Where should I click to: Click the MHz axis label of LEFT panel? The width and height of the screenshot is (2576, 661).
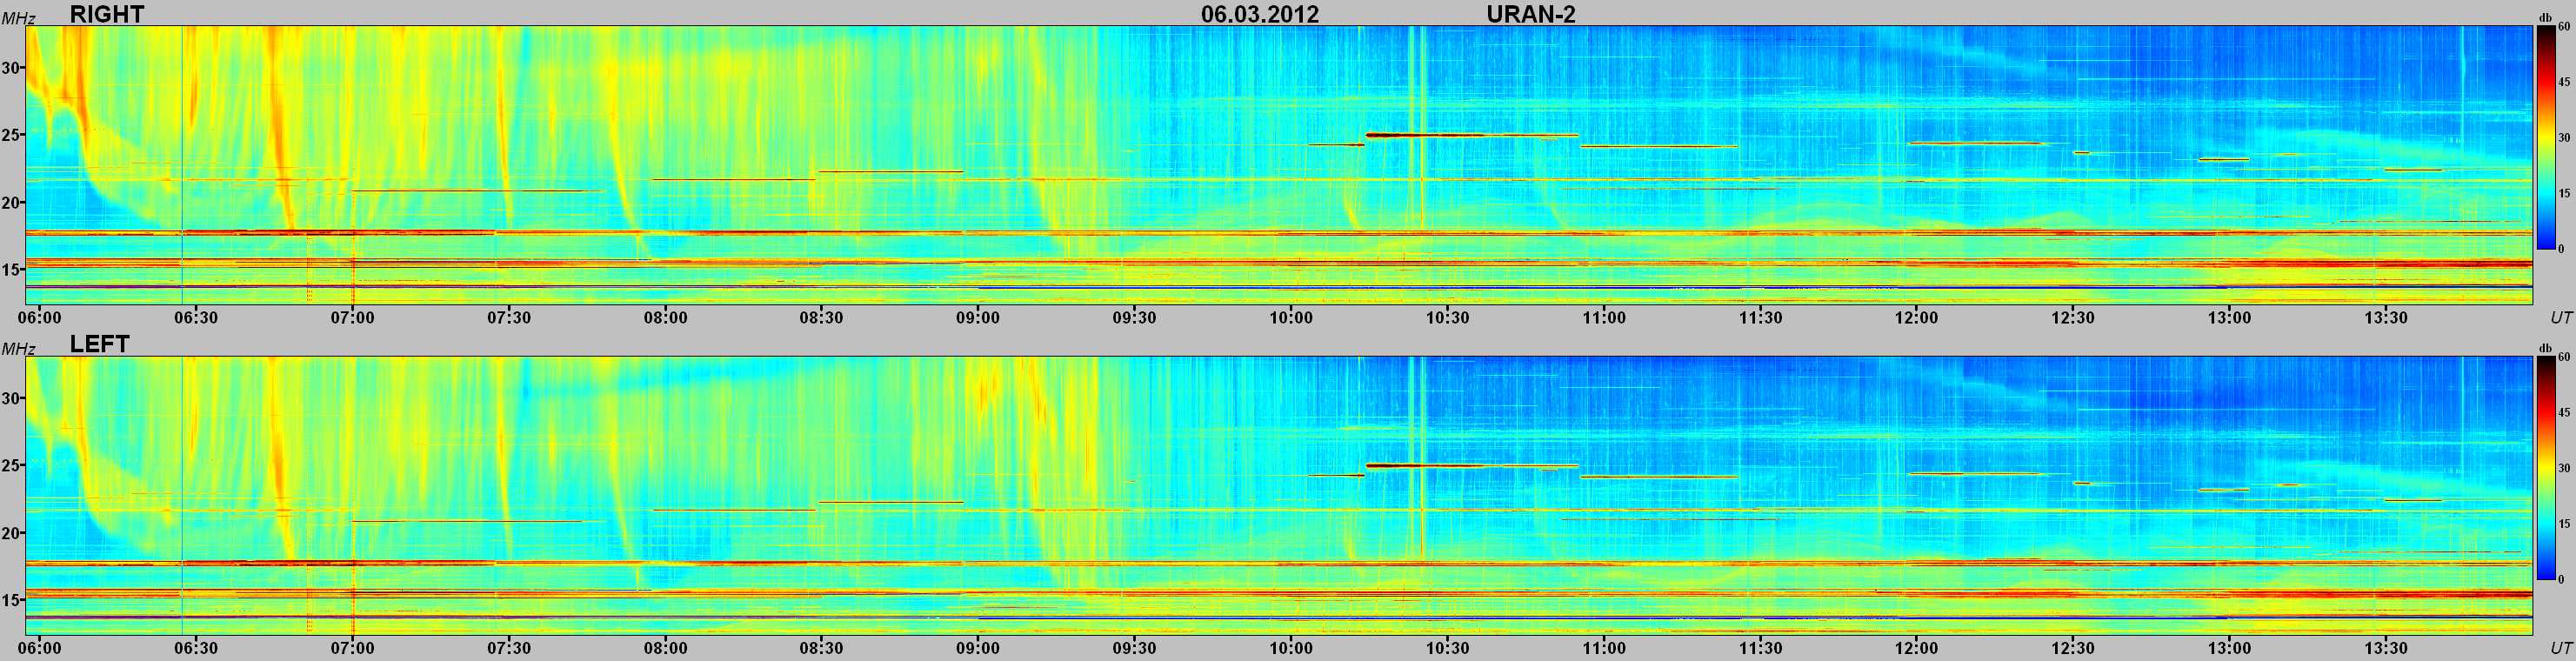[18, 348]
